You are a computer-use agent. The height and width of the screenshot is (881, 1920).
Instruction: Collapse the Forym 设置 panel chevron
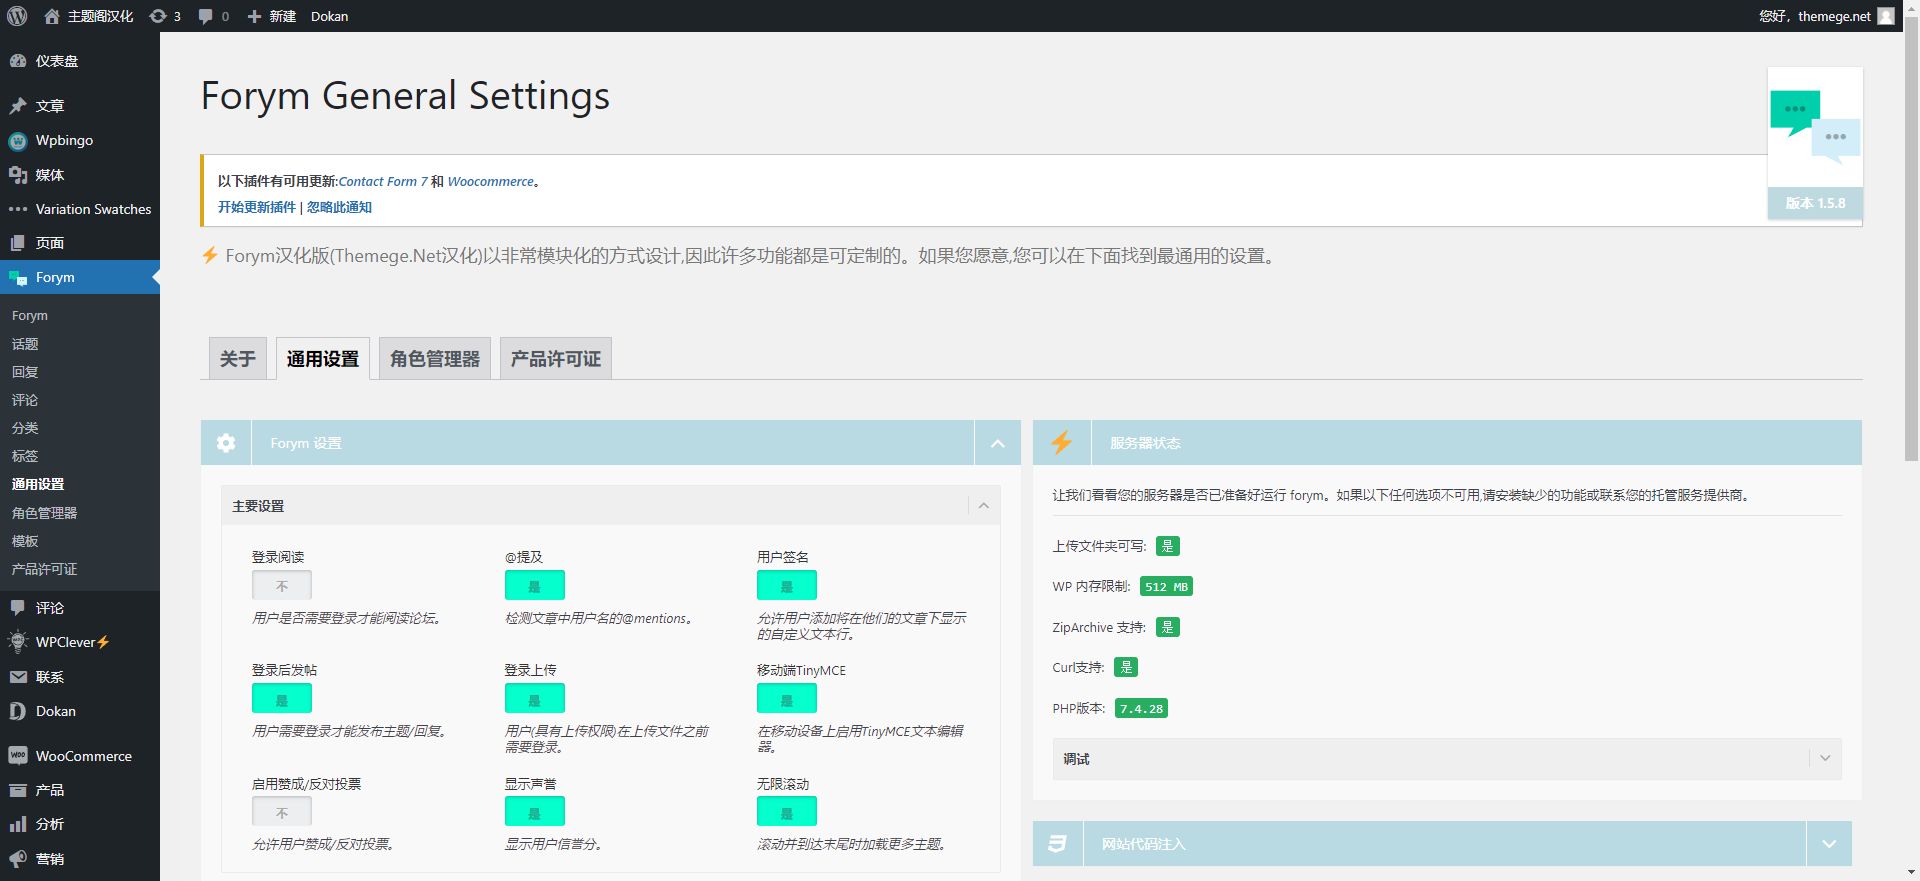click(x=997, y=443)
